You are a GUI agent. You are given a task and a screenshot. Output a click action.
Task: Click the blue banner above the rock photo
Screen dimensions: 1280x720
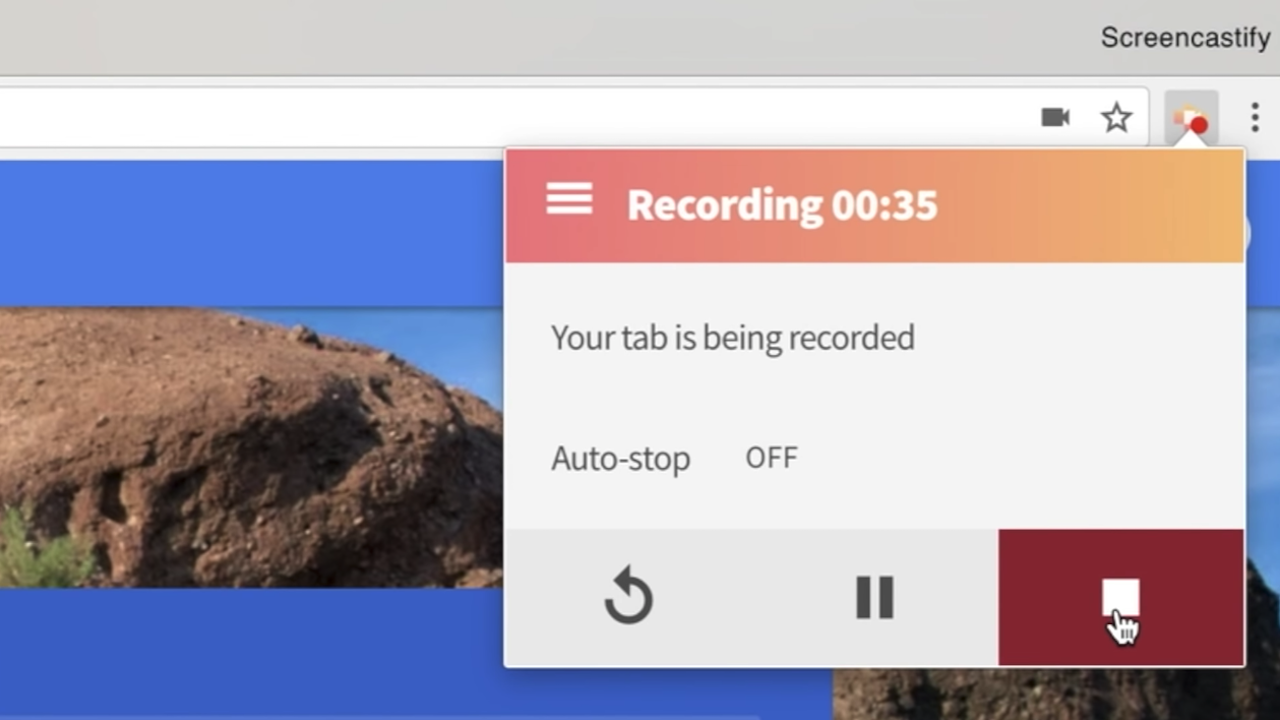(250, 232)
